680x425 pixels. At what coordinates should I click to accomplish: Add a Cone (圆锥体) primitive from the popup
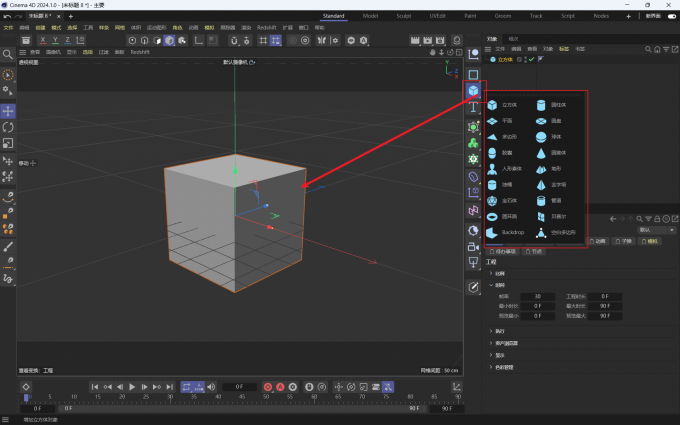click(551, 153)
